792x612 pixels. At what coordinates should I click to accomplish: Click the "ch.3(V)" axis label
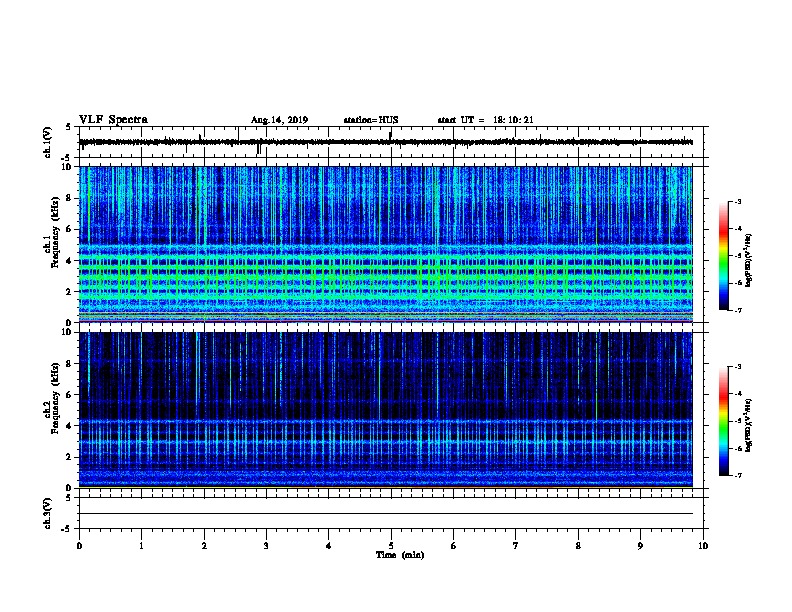click(x=48, y=513)
